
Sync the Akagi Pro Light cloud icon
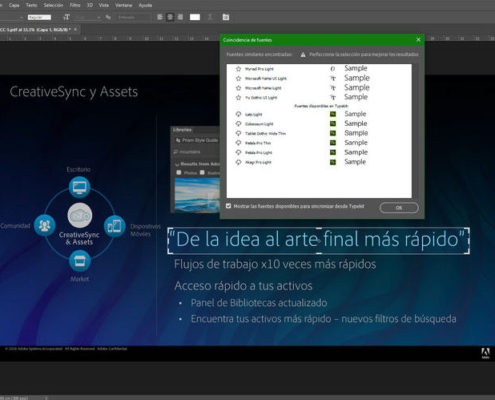tap(238, 162)
